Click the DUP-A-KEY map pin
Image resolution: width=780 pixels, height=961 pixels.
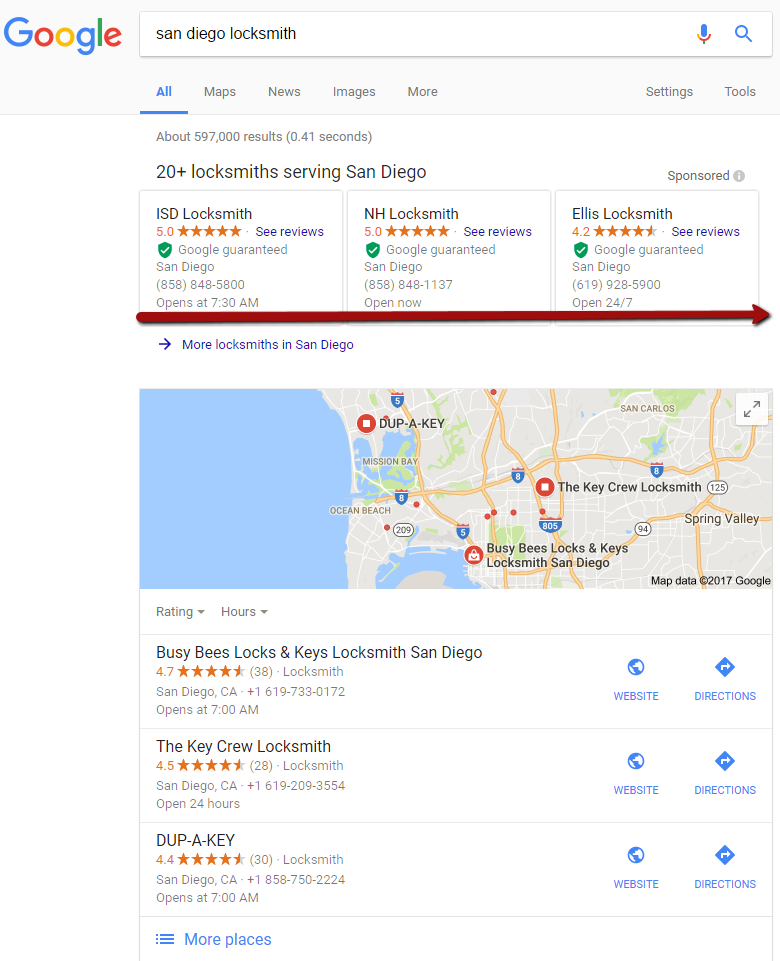click(366, 424)
